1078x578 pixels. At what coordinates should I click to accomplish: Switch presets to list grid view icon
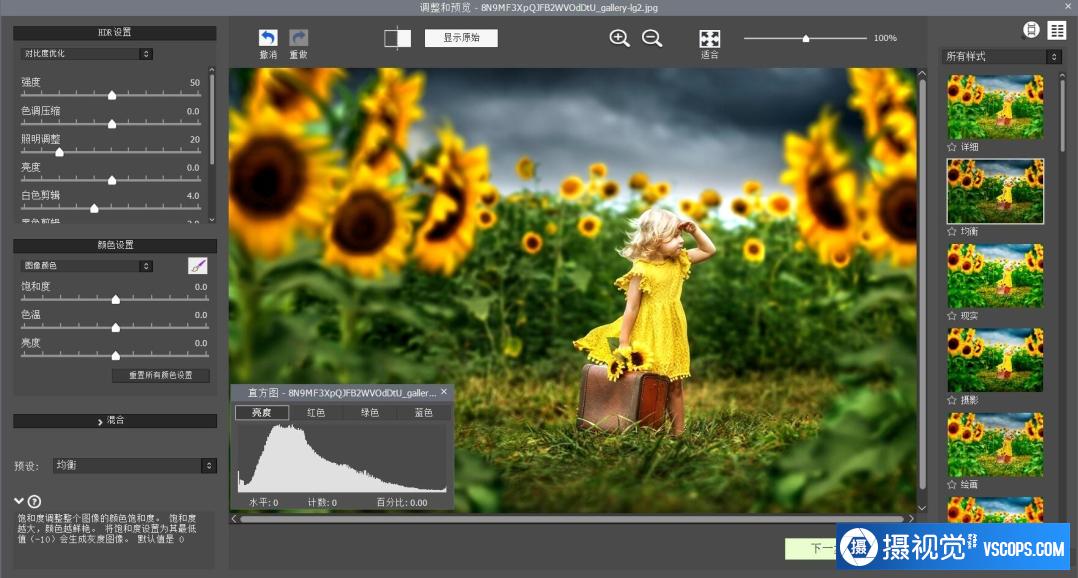click(1057, 30)
